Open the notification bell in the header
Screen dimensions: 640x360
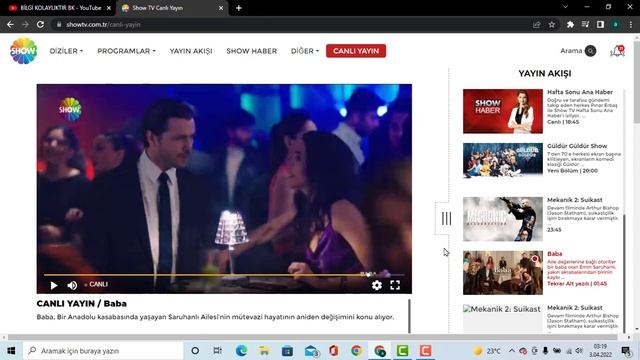pyautogui.click(x=617, y=51)
